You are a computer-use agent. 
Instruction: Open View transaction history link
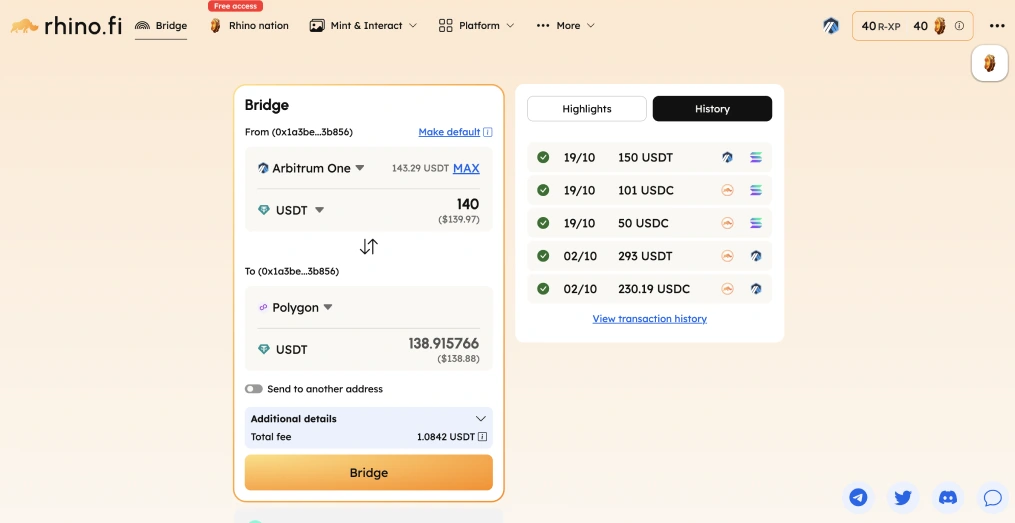[x=649, y=319]
